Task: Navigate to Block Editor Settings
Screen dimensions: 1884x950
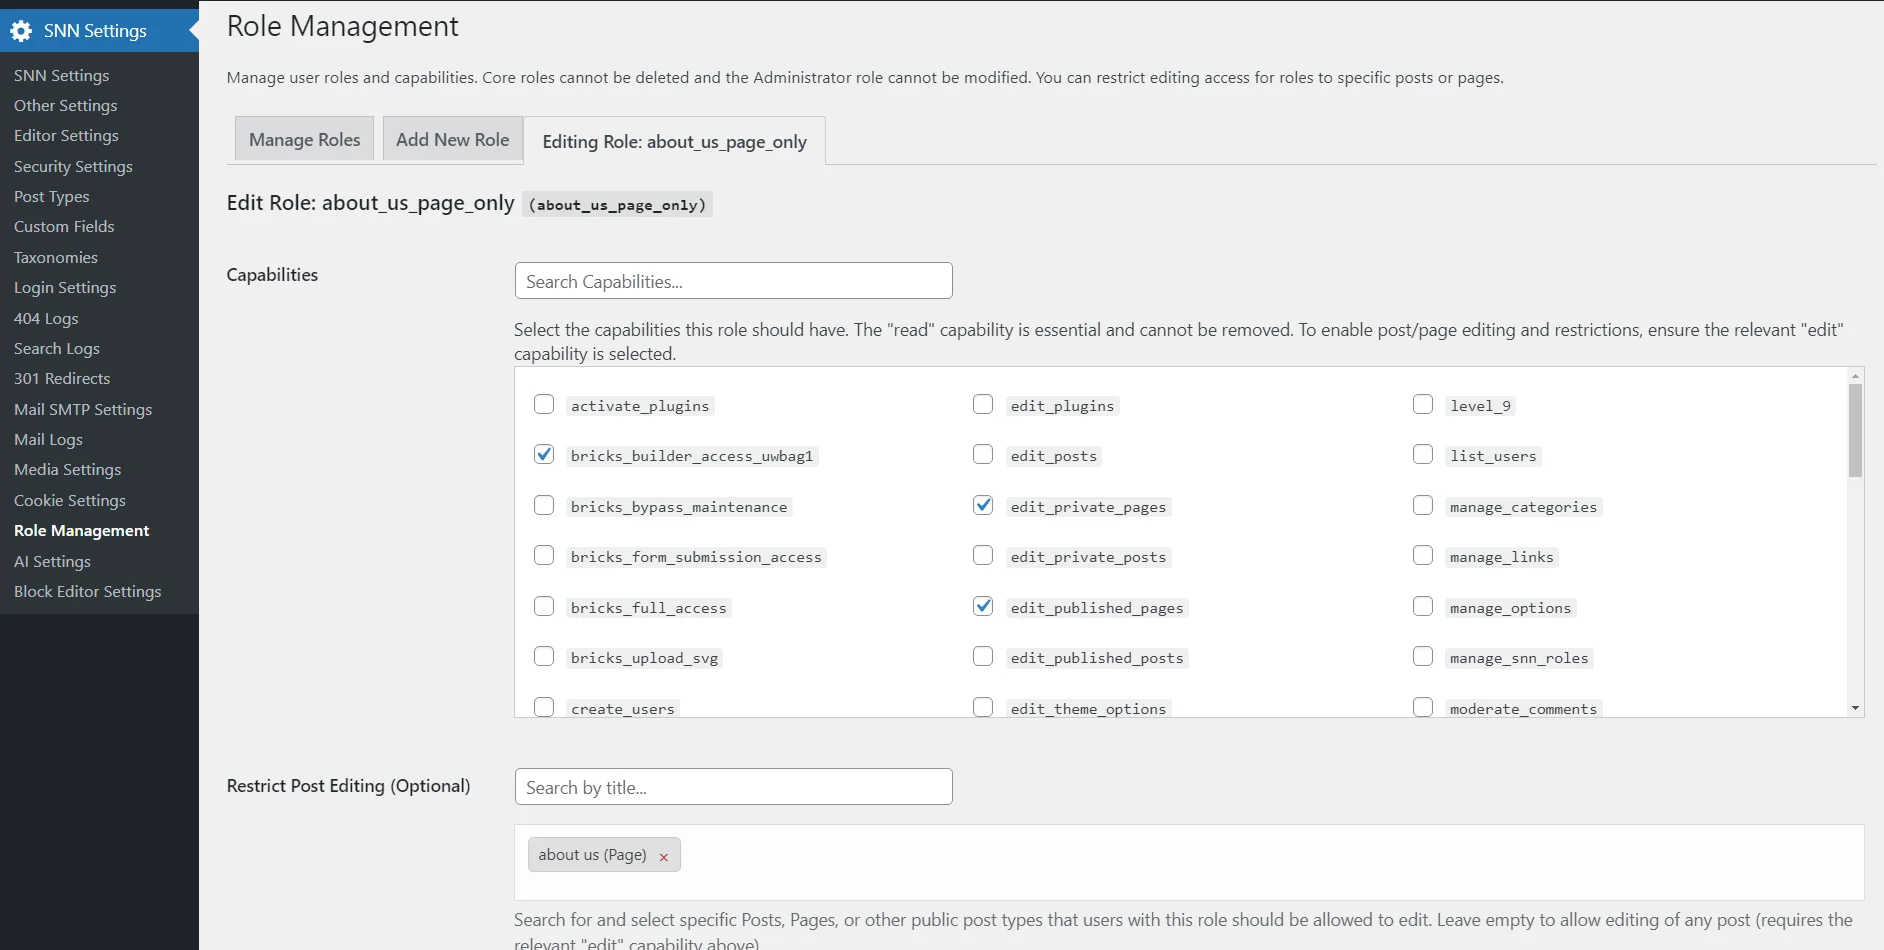Action: click(x=87, y=591)
